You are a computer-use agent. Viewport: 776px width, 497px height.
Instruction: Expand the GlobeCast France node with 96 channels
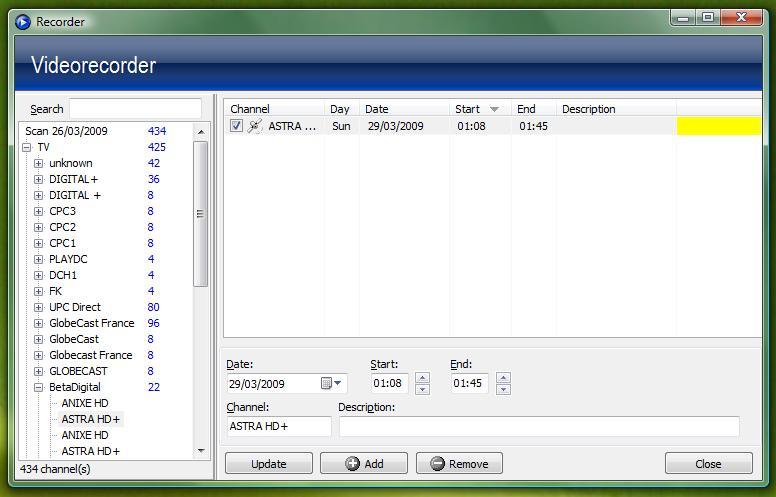pos(39,323)
